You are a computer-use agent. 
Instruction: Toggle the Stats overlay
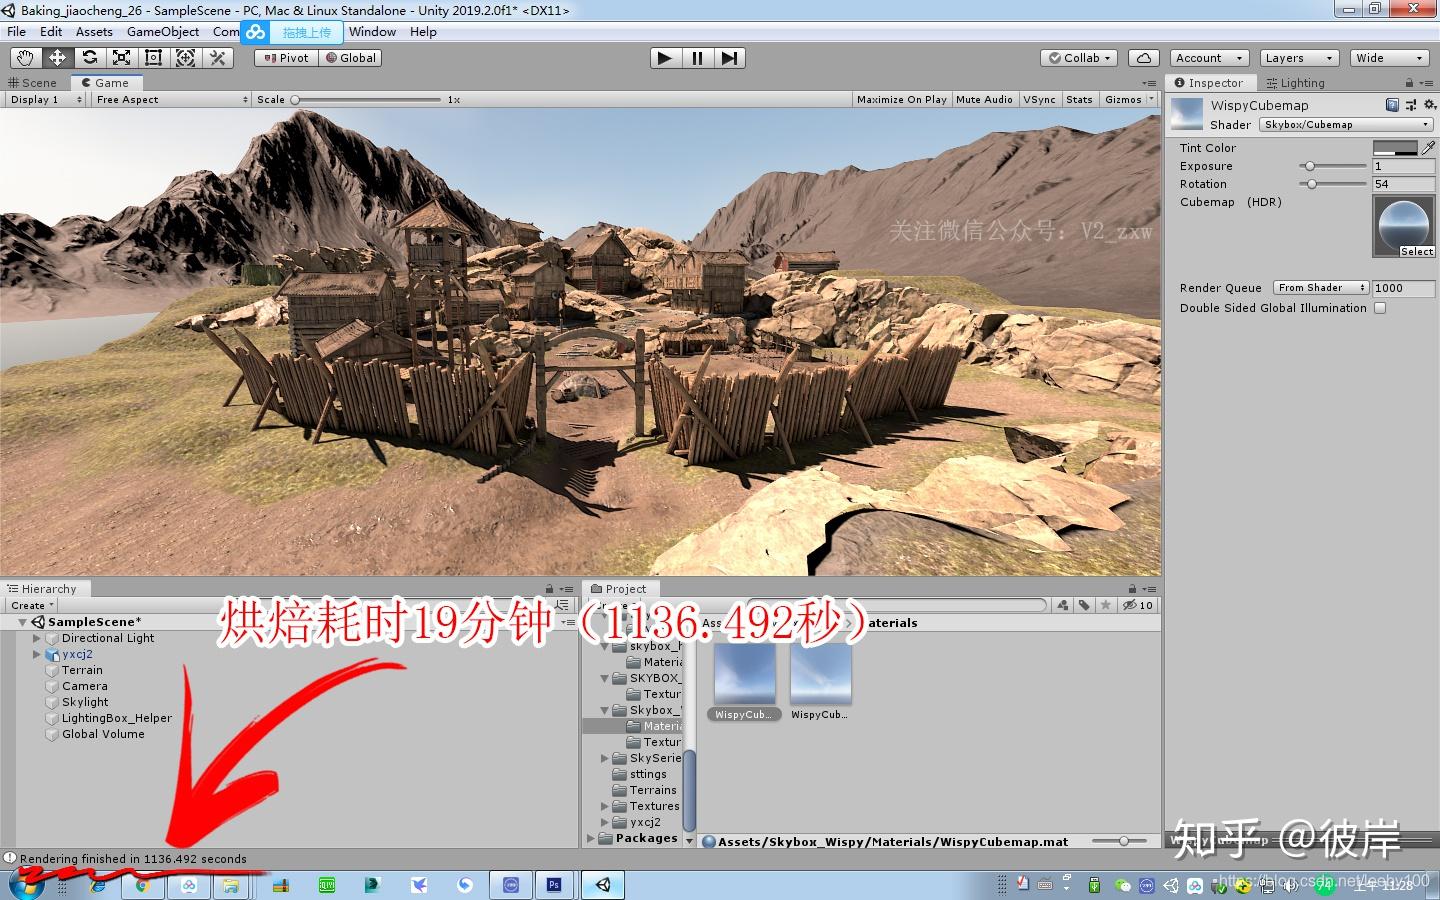coord(1079,99)
